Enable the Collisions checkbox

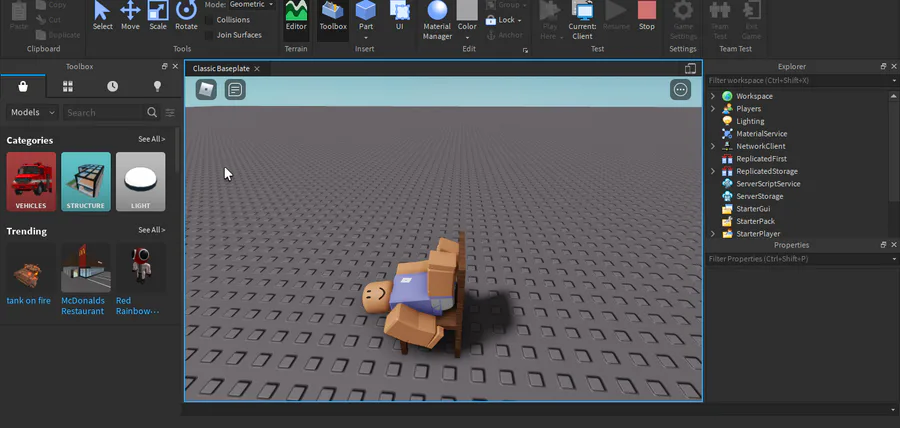[x=210, y=20]
